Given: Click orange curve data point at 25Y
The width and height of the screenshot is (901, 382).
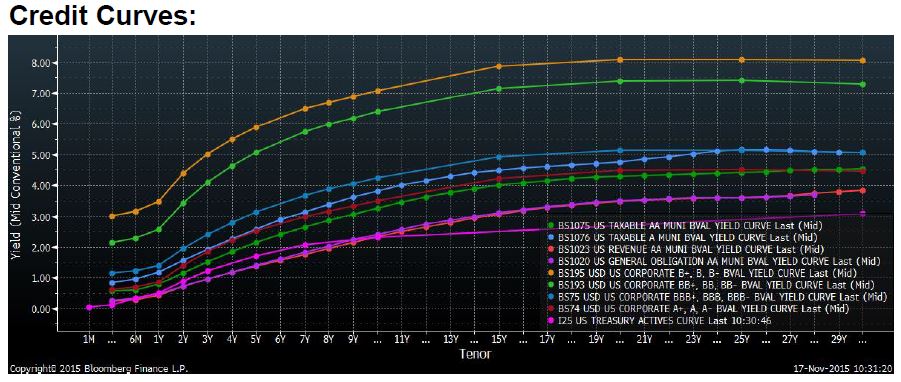Looking at the screenshot, I should pos(742,60).
